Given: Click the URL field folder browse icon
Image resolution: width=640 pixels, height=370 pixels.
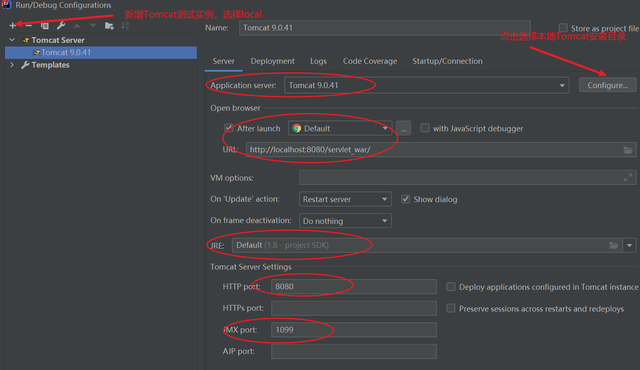Looking at the screenshot, I should (628, 150).
